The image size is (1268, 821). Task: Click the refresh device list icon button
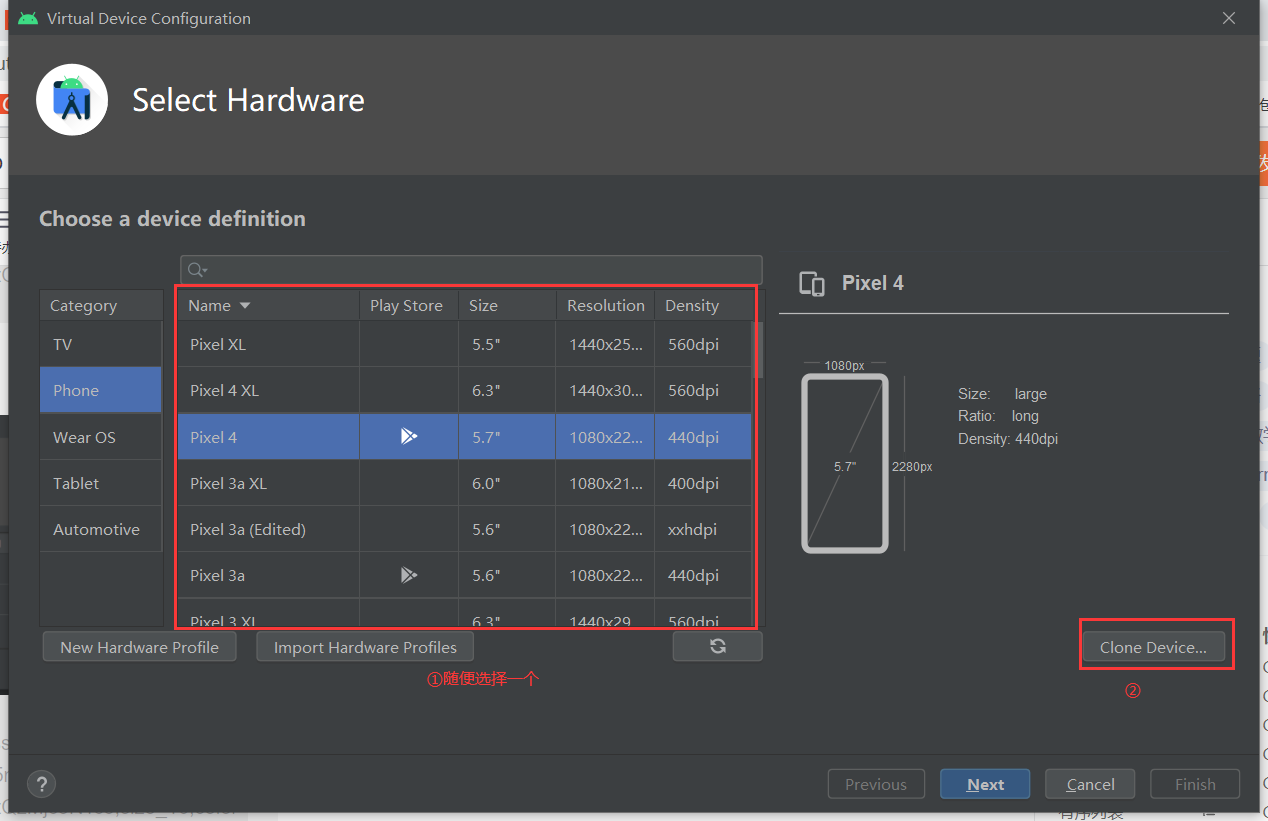(x=717, y=646)
